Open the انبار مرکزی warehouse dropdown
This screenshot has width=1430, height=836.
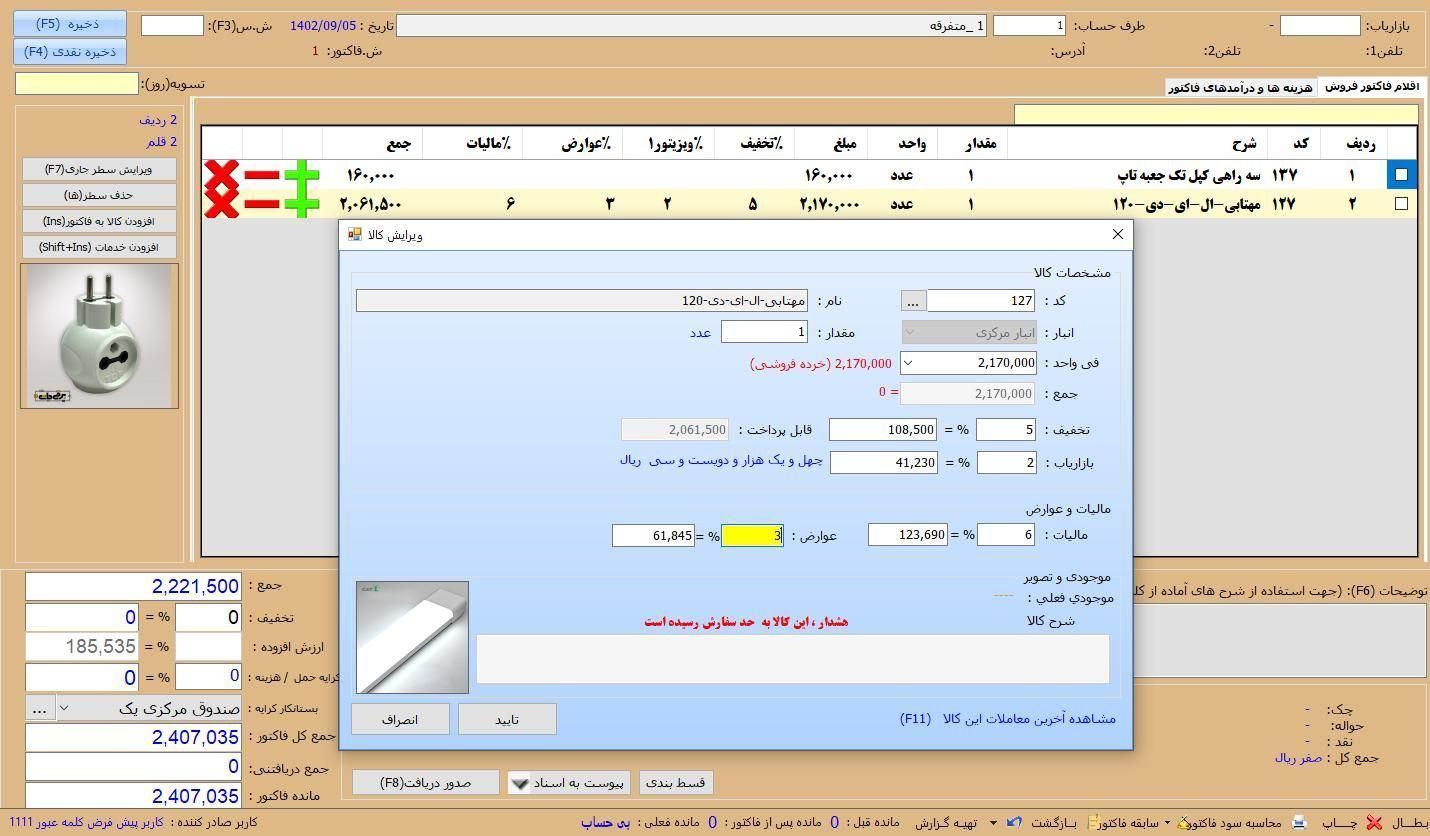point(909,332)
